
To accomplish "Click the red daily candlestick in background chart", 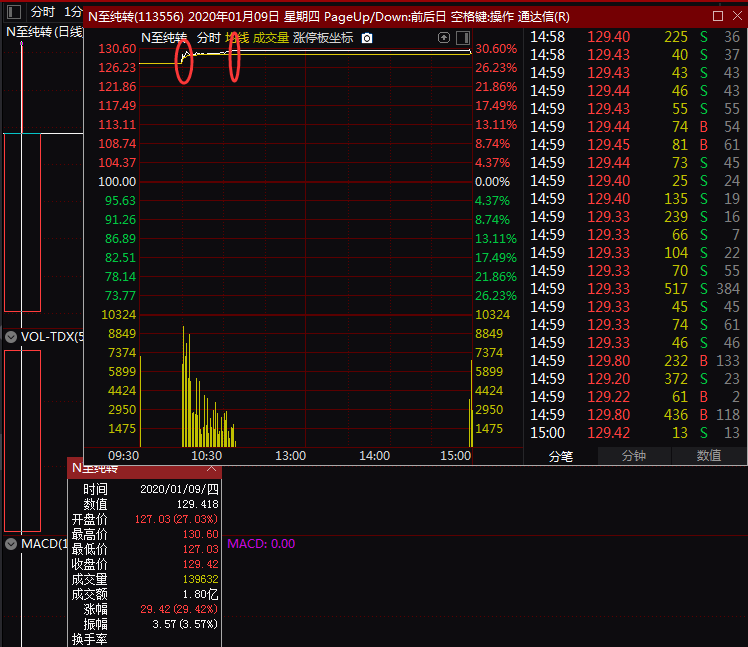I will click(22, 222).
